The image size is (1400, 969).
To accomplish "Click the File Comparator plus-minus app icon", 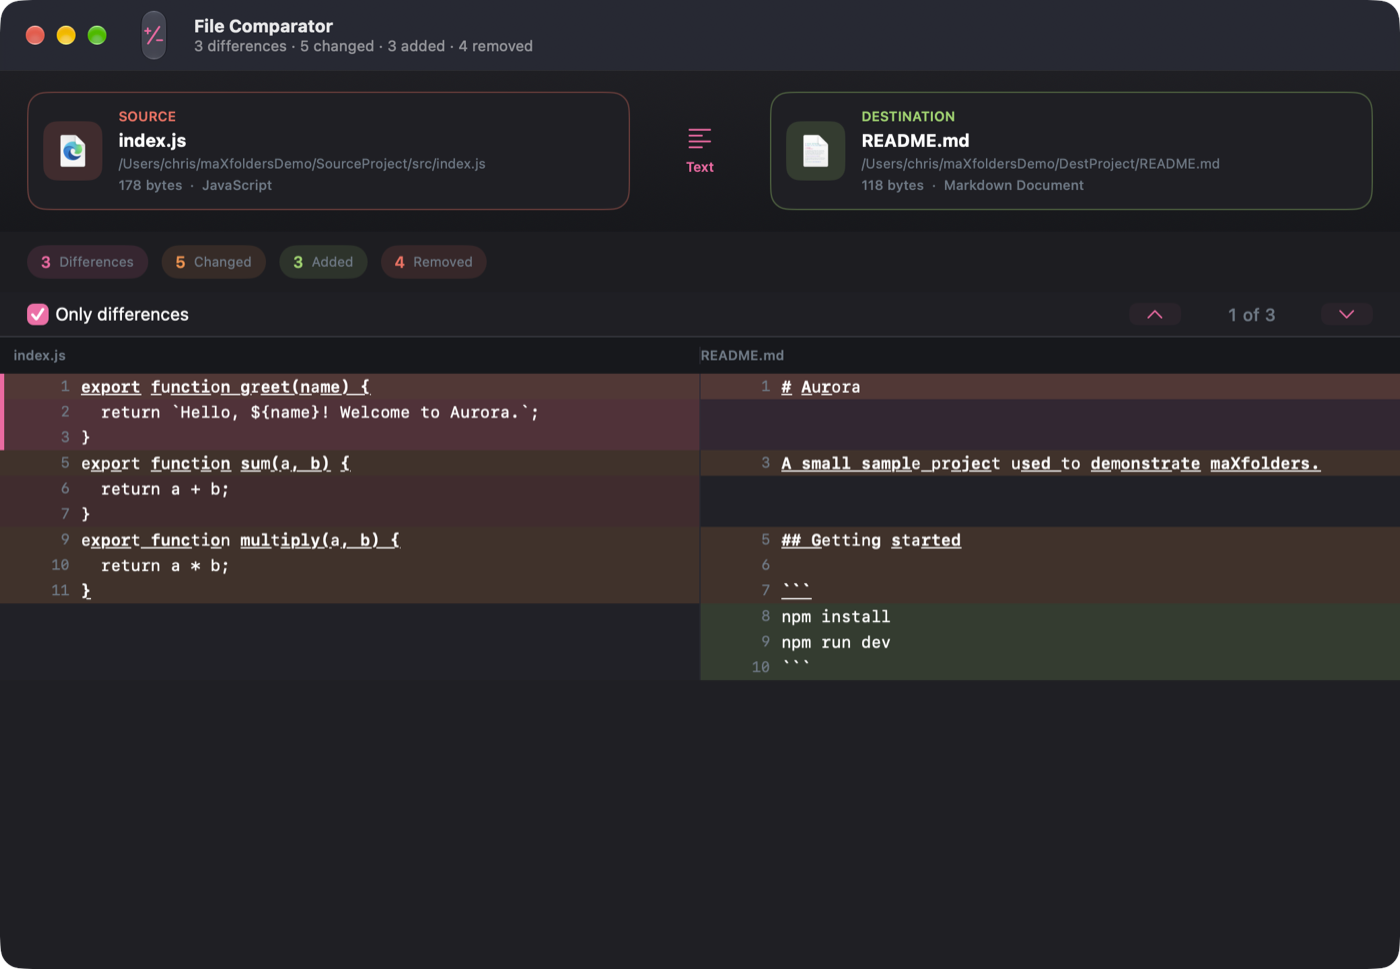I will point(153,35).
